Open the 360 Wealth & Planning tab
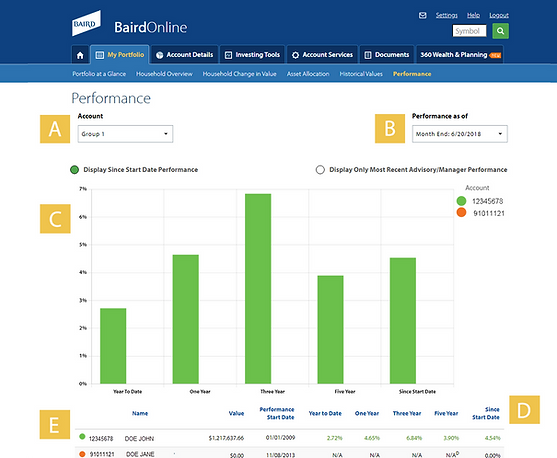 coord(460,55)
